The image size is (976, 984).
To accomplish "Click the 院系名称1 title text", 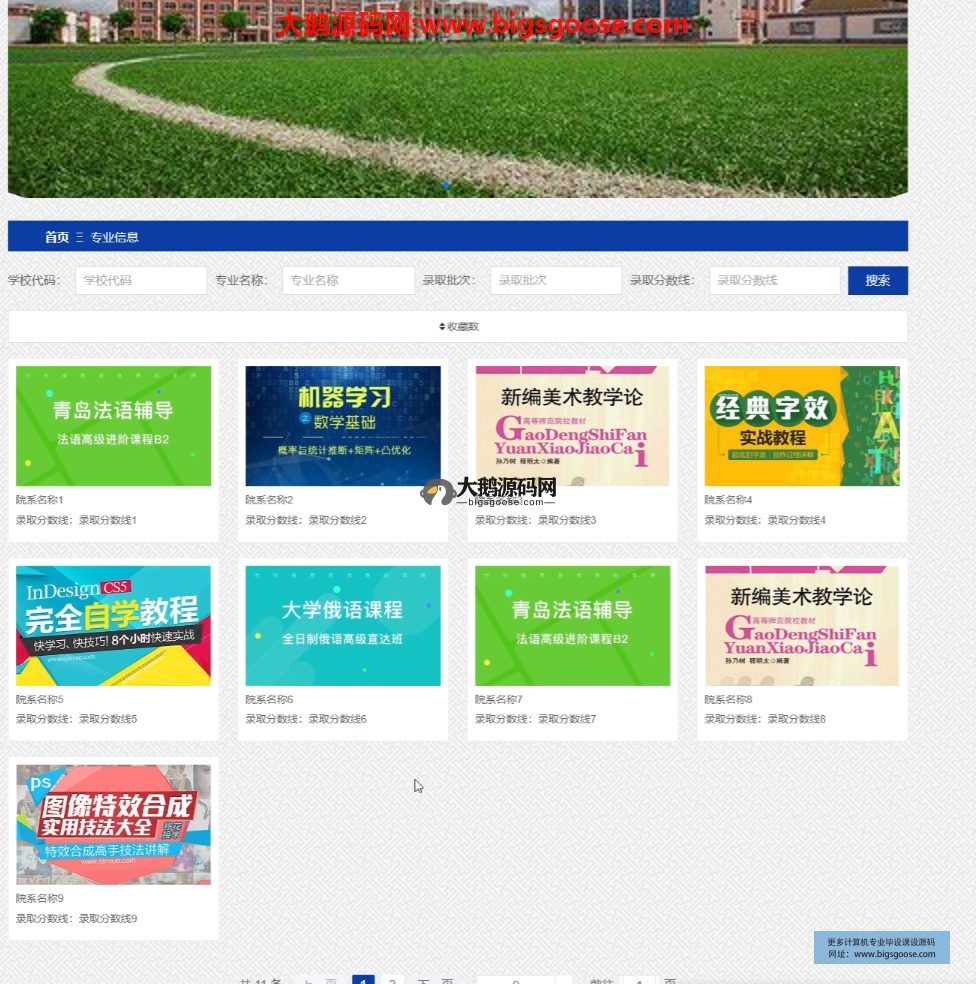I will point(40,500).
